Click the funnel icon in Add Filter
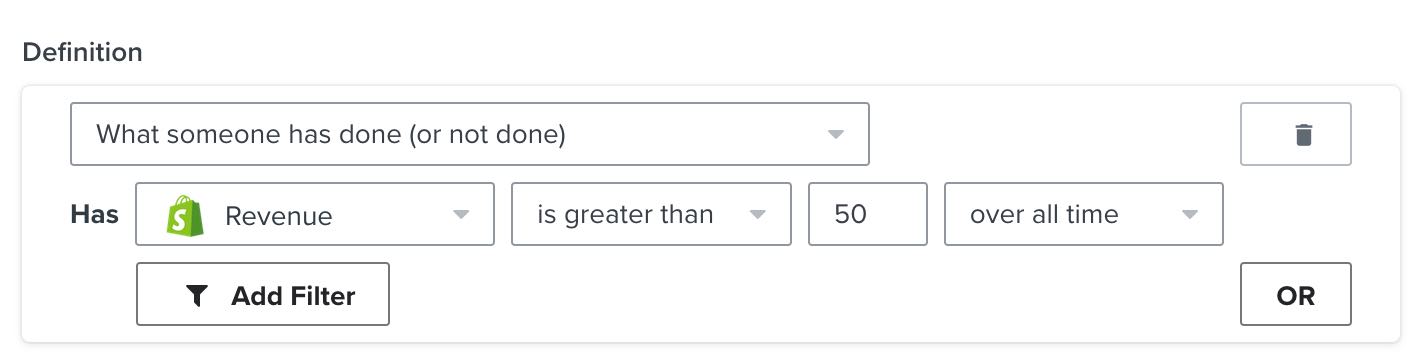 [x=197, y=295]
